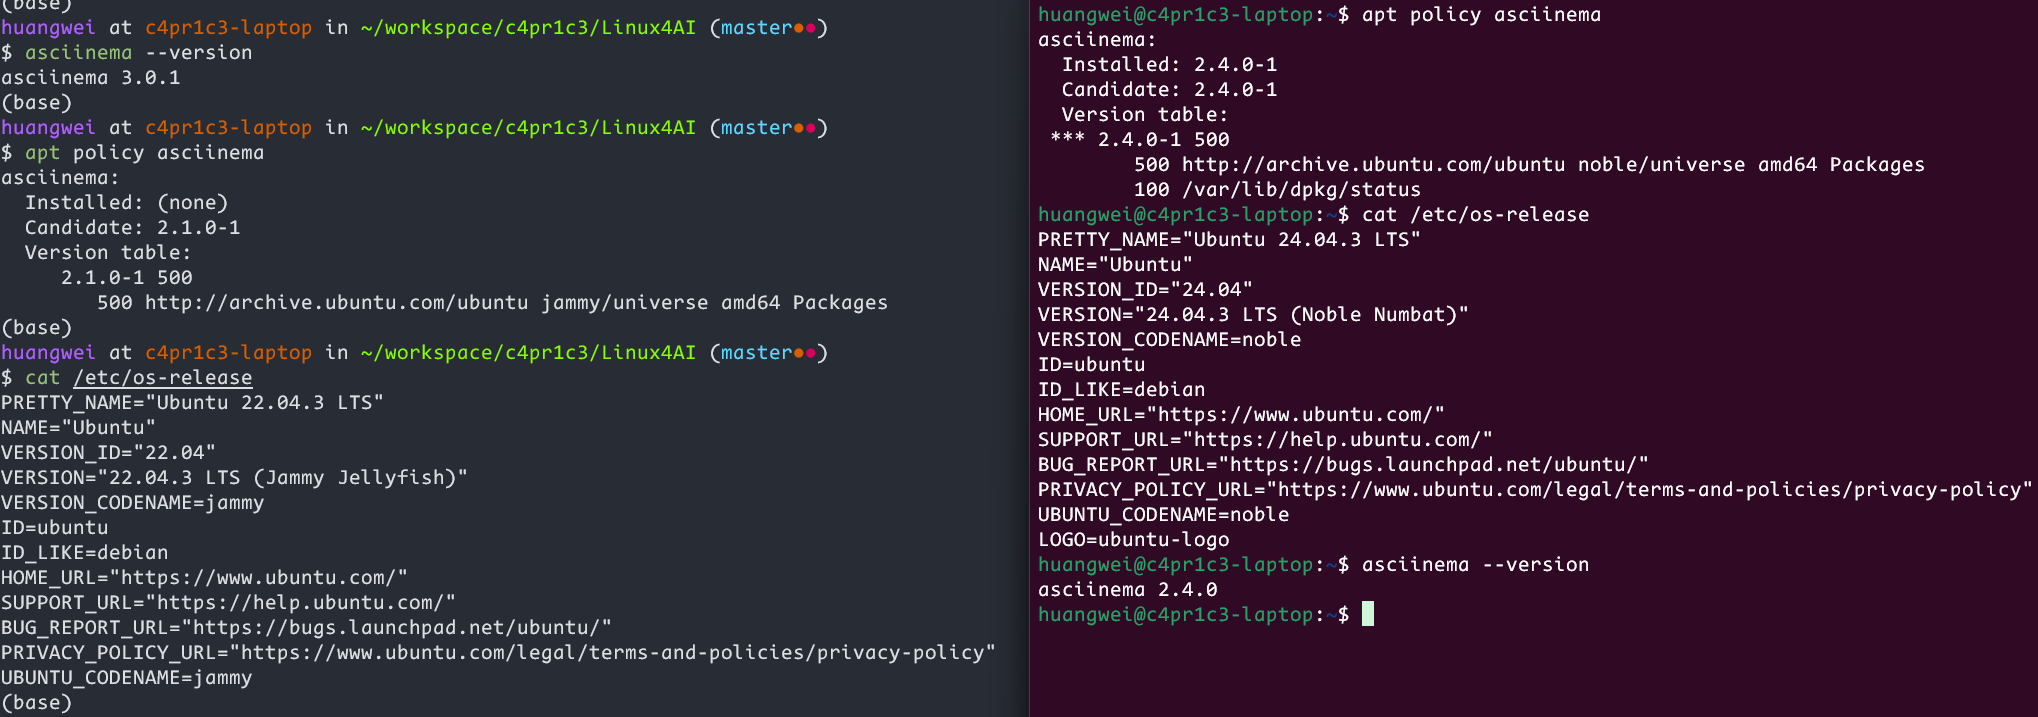
Task: Click the blinking cursor block at the last prompt
Action: click(1368, 614)
